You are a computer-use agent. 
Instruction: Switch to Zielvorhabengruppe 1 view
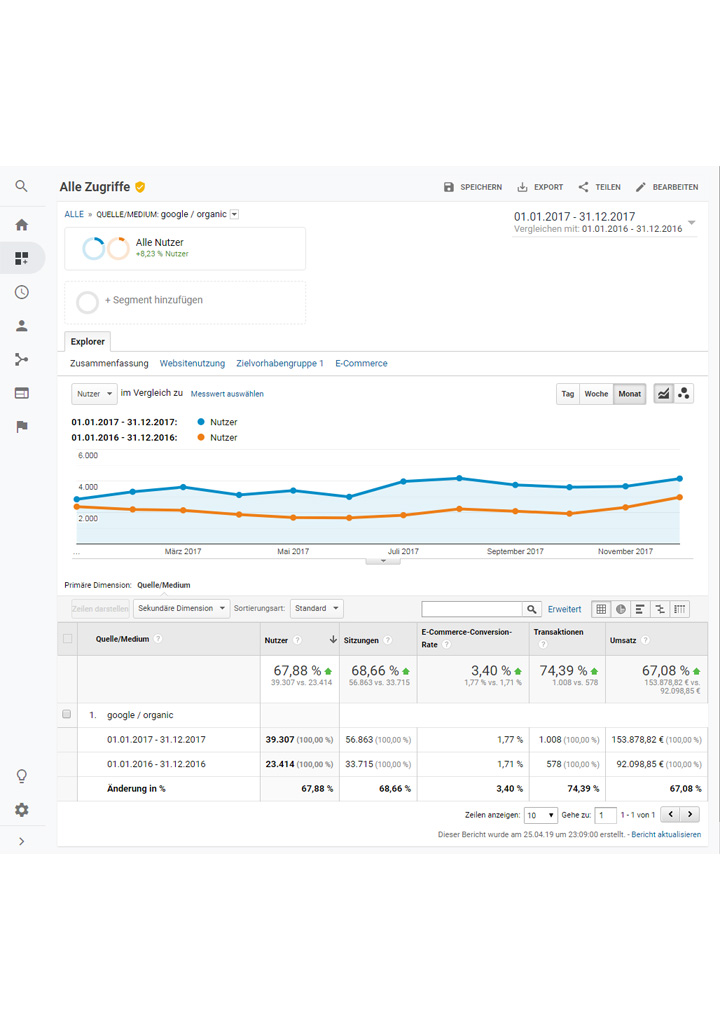coord(280,363)
